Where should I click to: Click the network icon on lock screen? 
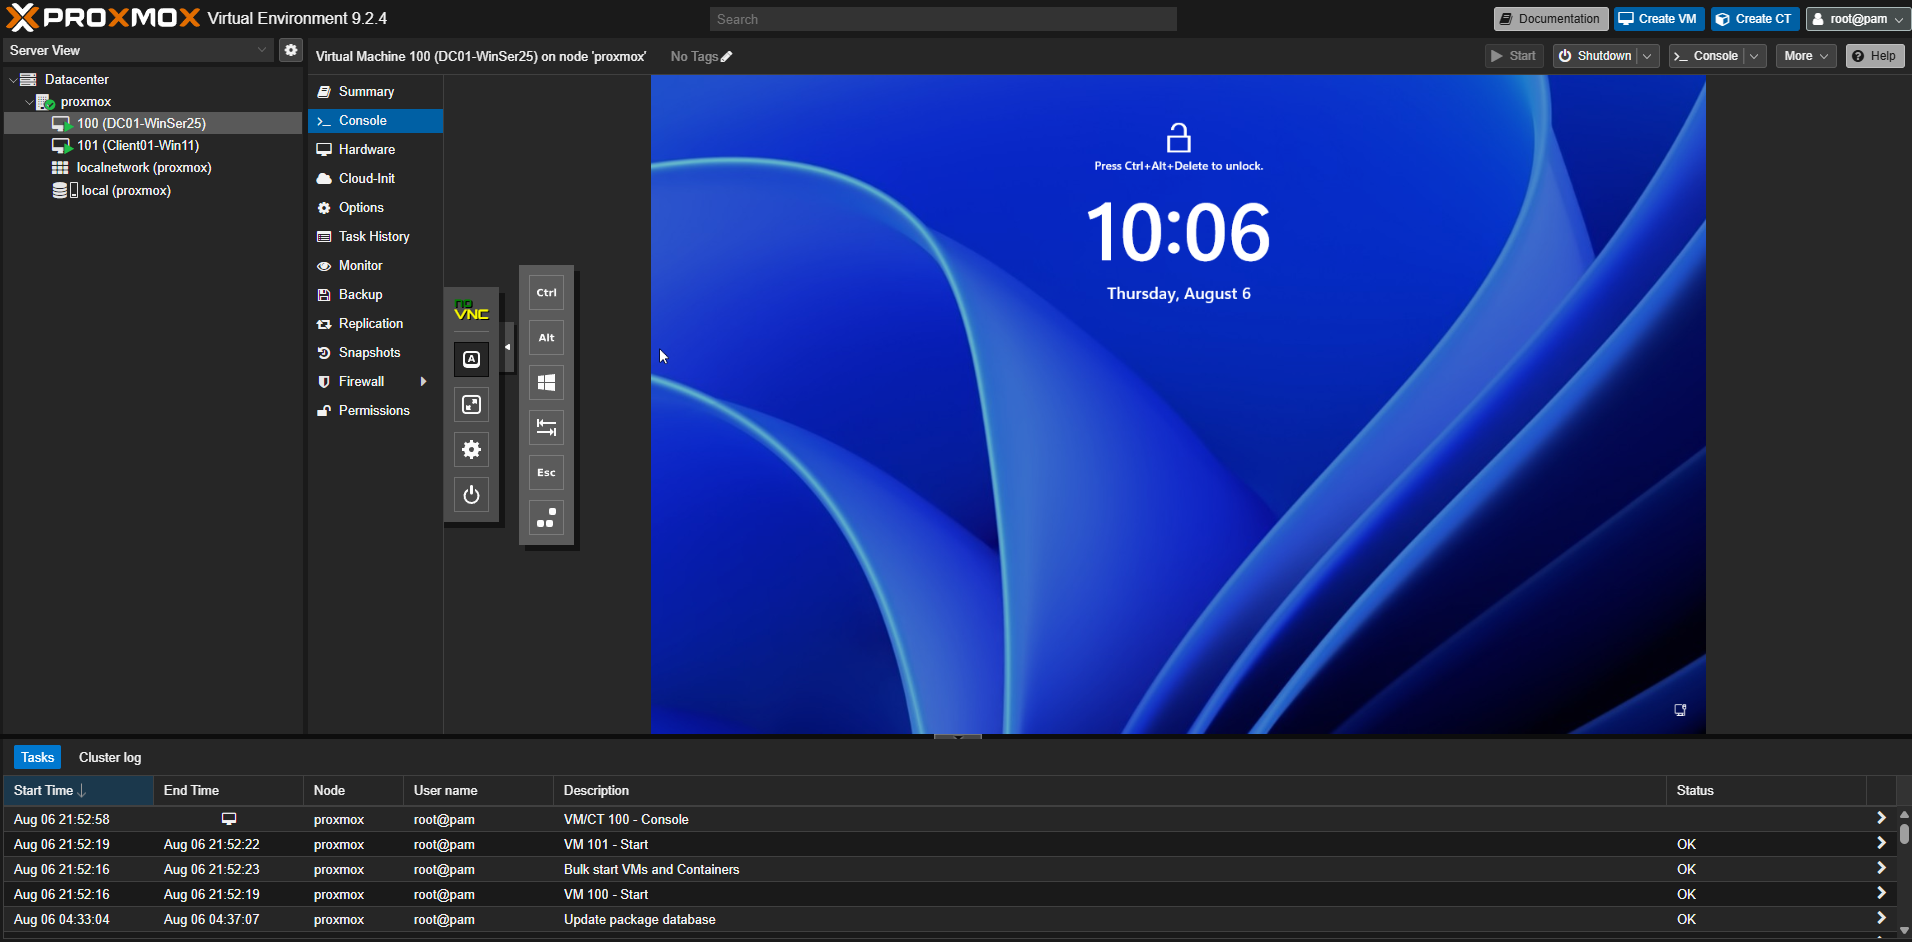pos(1680,710)
